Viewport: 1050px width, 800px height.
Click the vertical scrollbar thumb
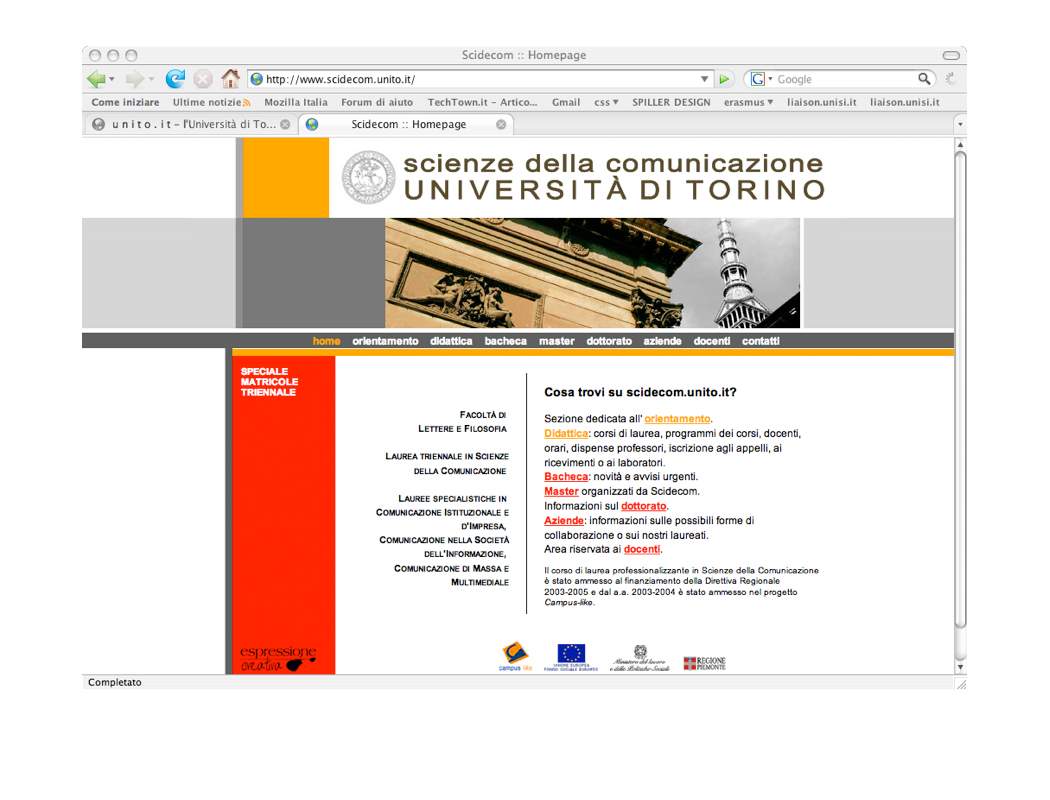pos(960,390)
